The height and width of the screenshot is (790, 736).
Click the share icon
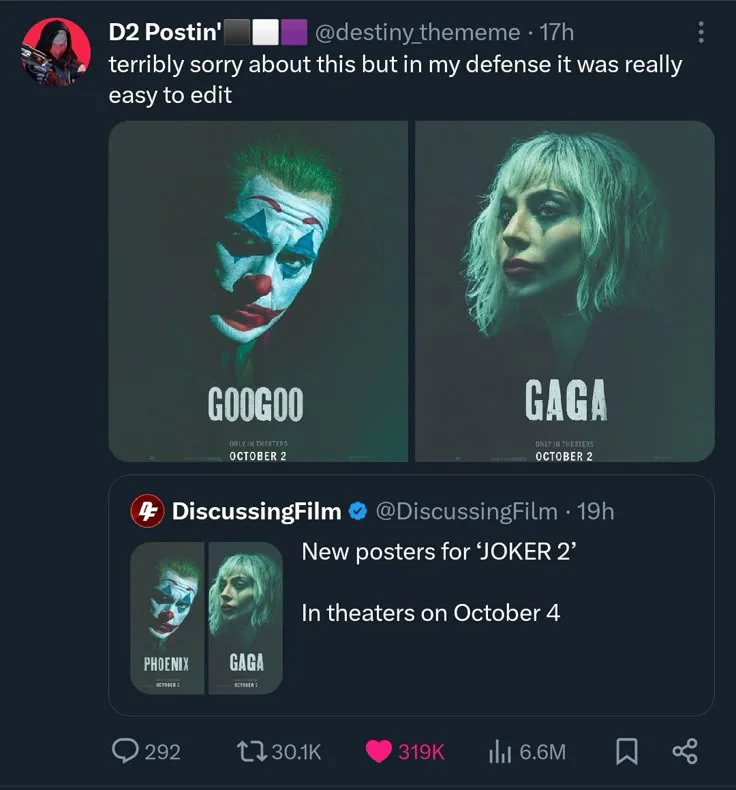point(685,751)
